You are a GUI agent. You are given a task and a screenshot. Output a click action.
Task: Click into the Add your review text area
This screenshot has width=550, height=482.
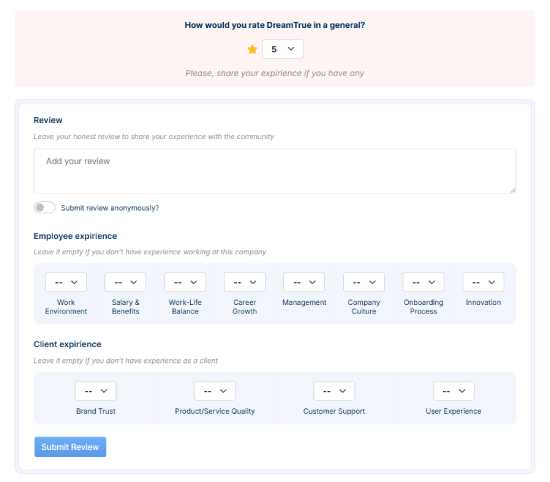pos(275,171)
